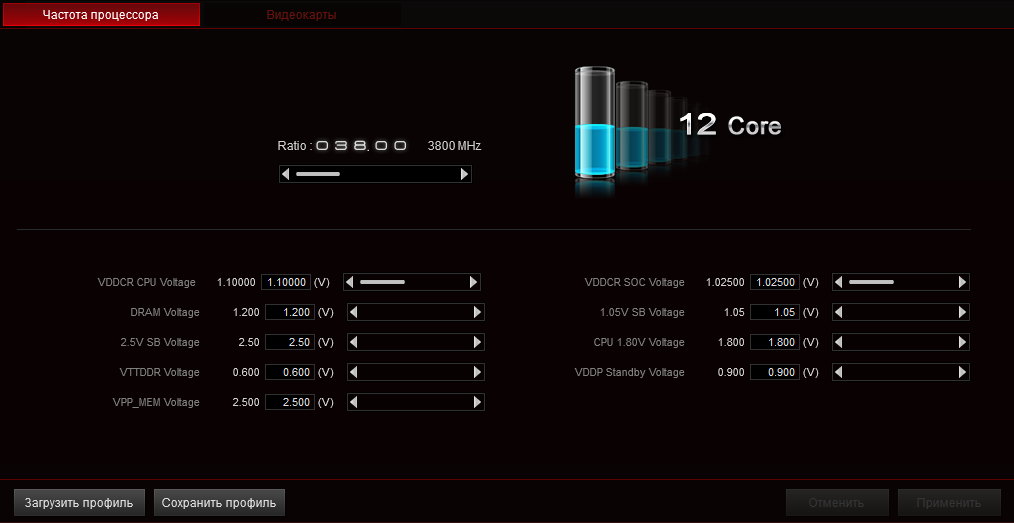Click the Загрузить профиль button
Viewport: 1014px width, 523px height.
[79, 502]
